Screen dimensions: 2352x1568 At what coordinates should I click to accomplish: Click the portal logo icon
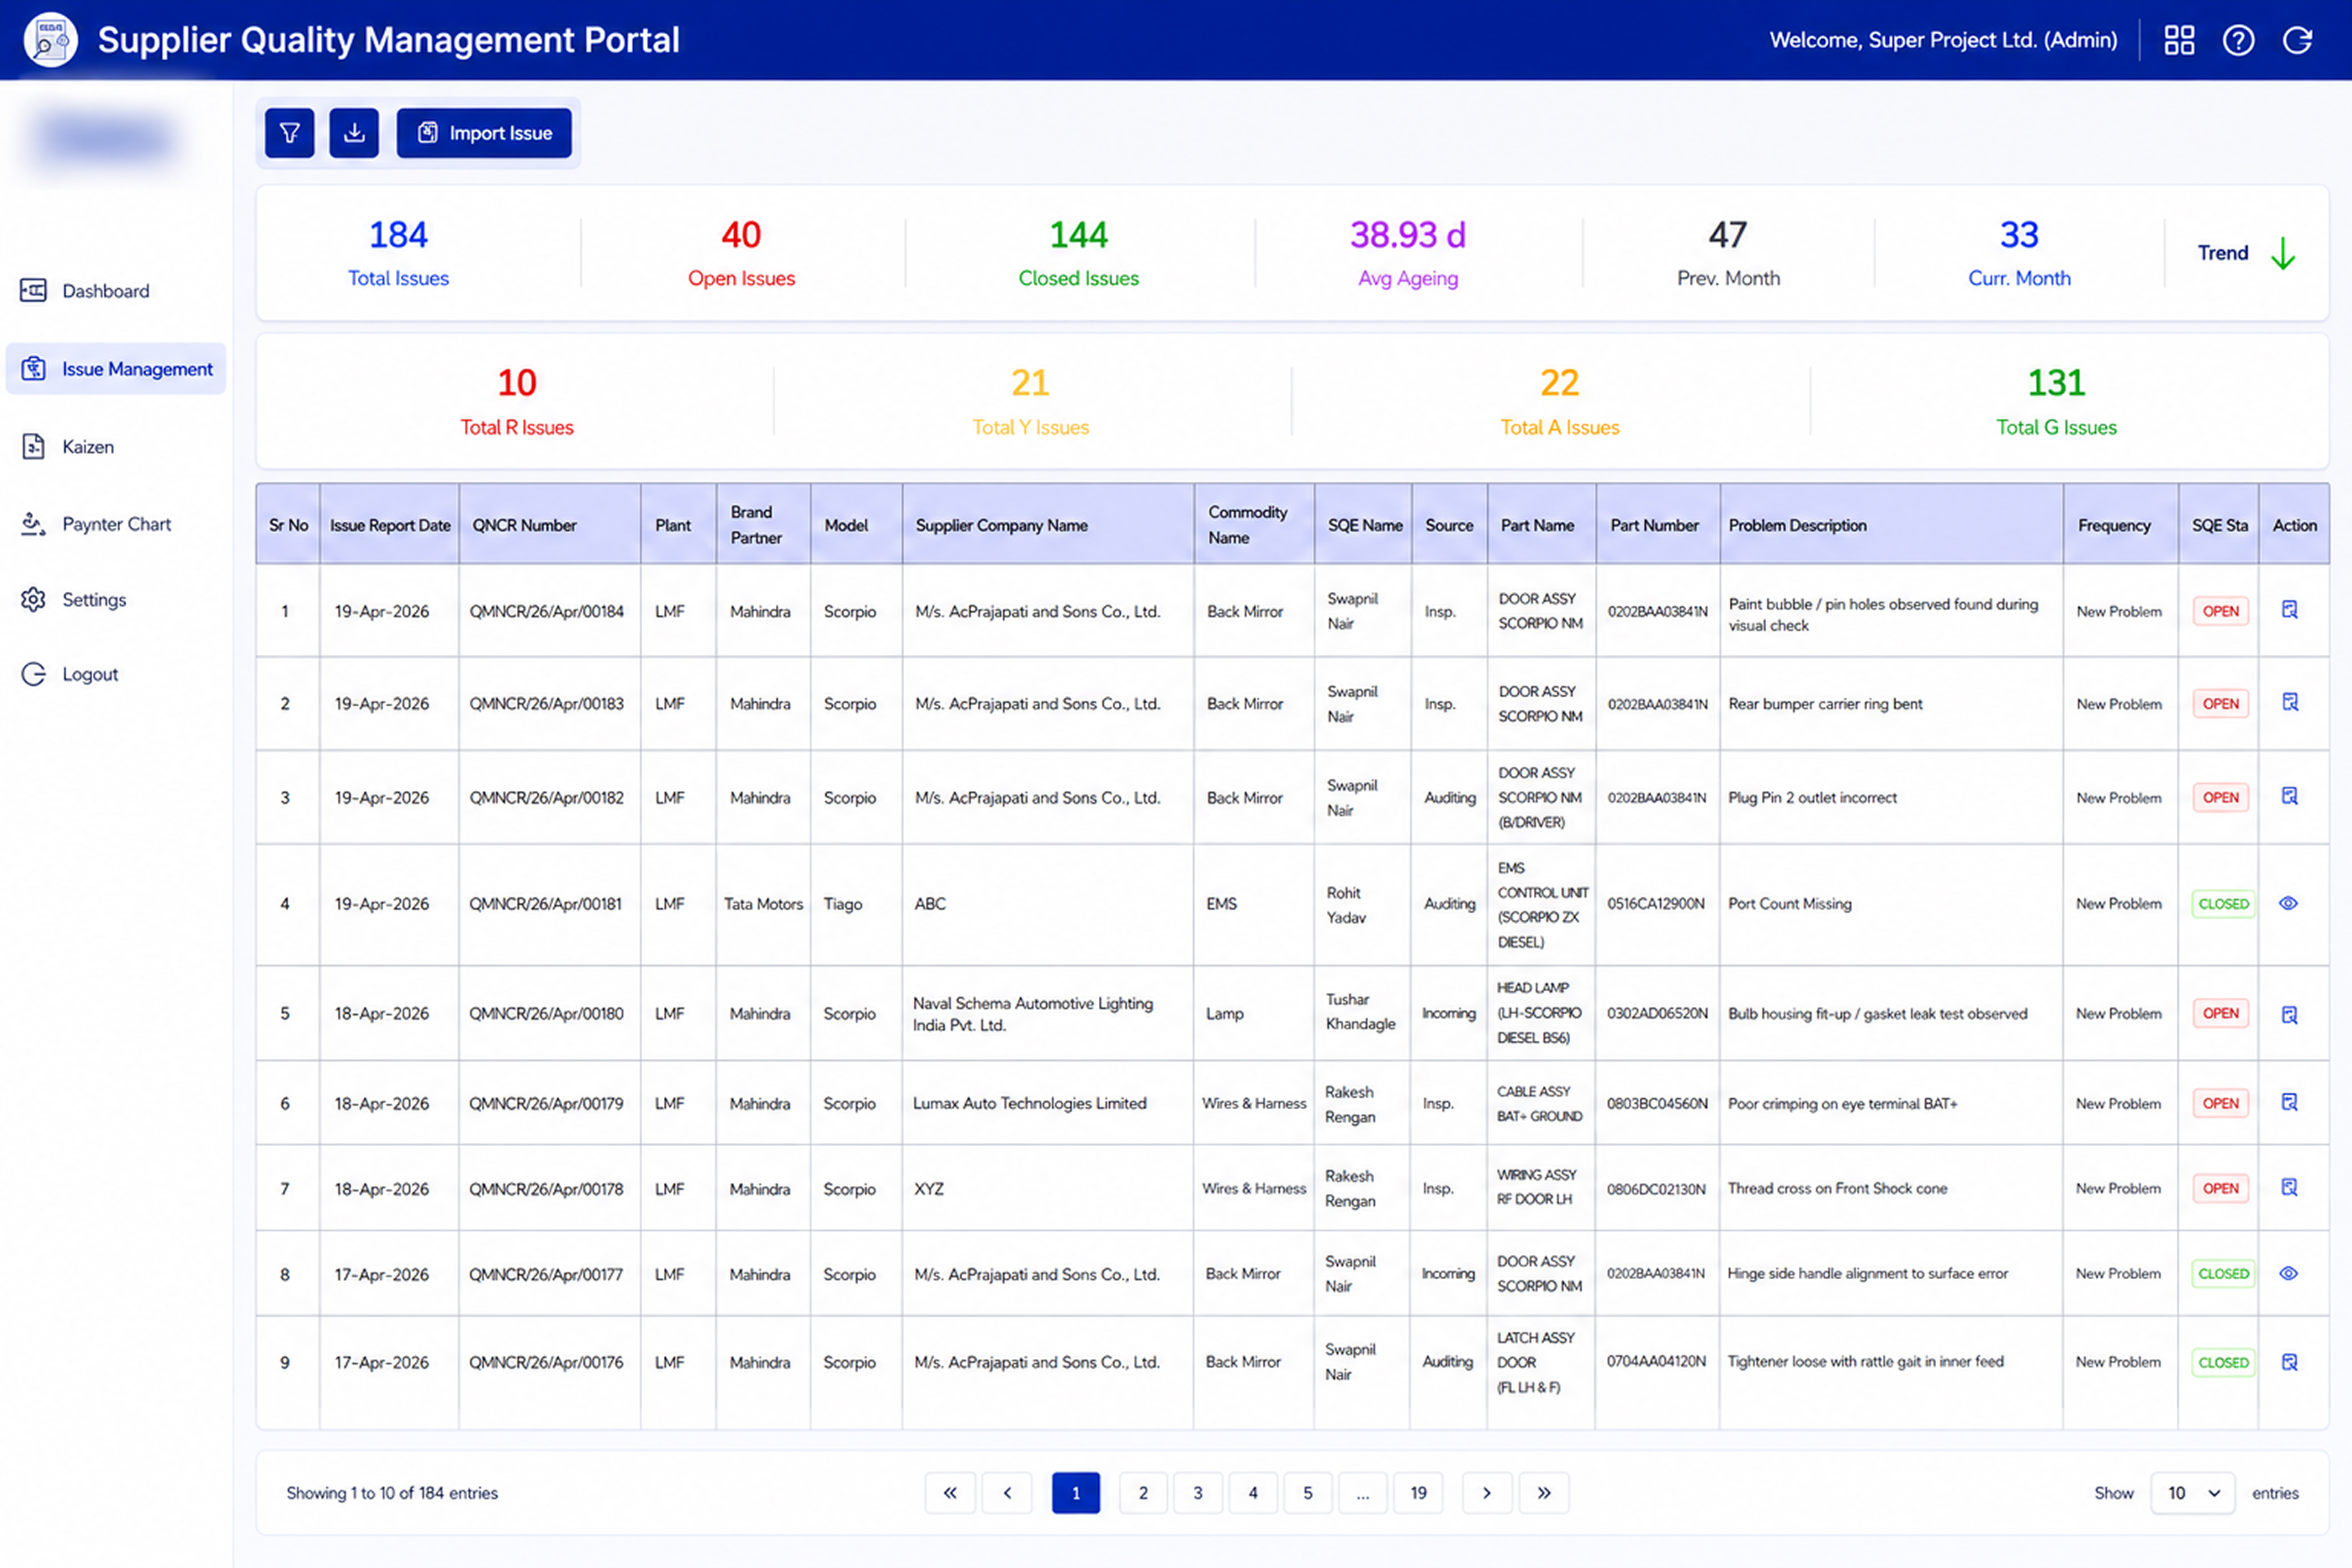(50, 40)
